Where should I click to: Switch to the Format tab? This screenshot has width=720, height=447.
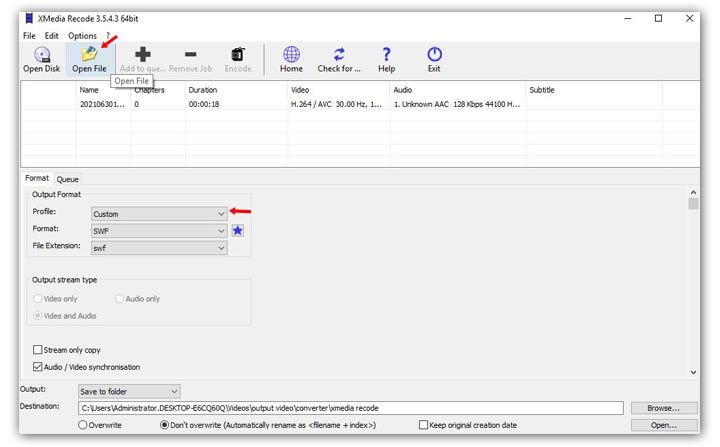37,178
